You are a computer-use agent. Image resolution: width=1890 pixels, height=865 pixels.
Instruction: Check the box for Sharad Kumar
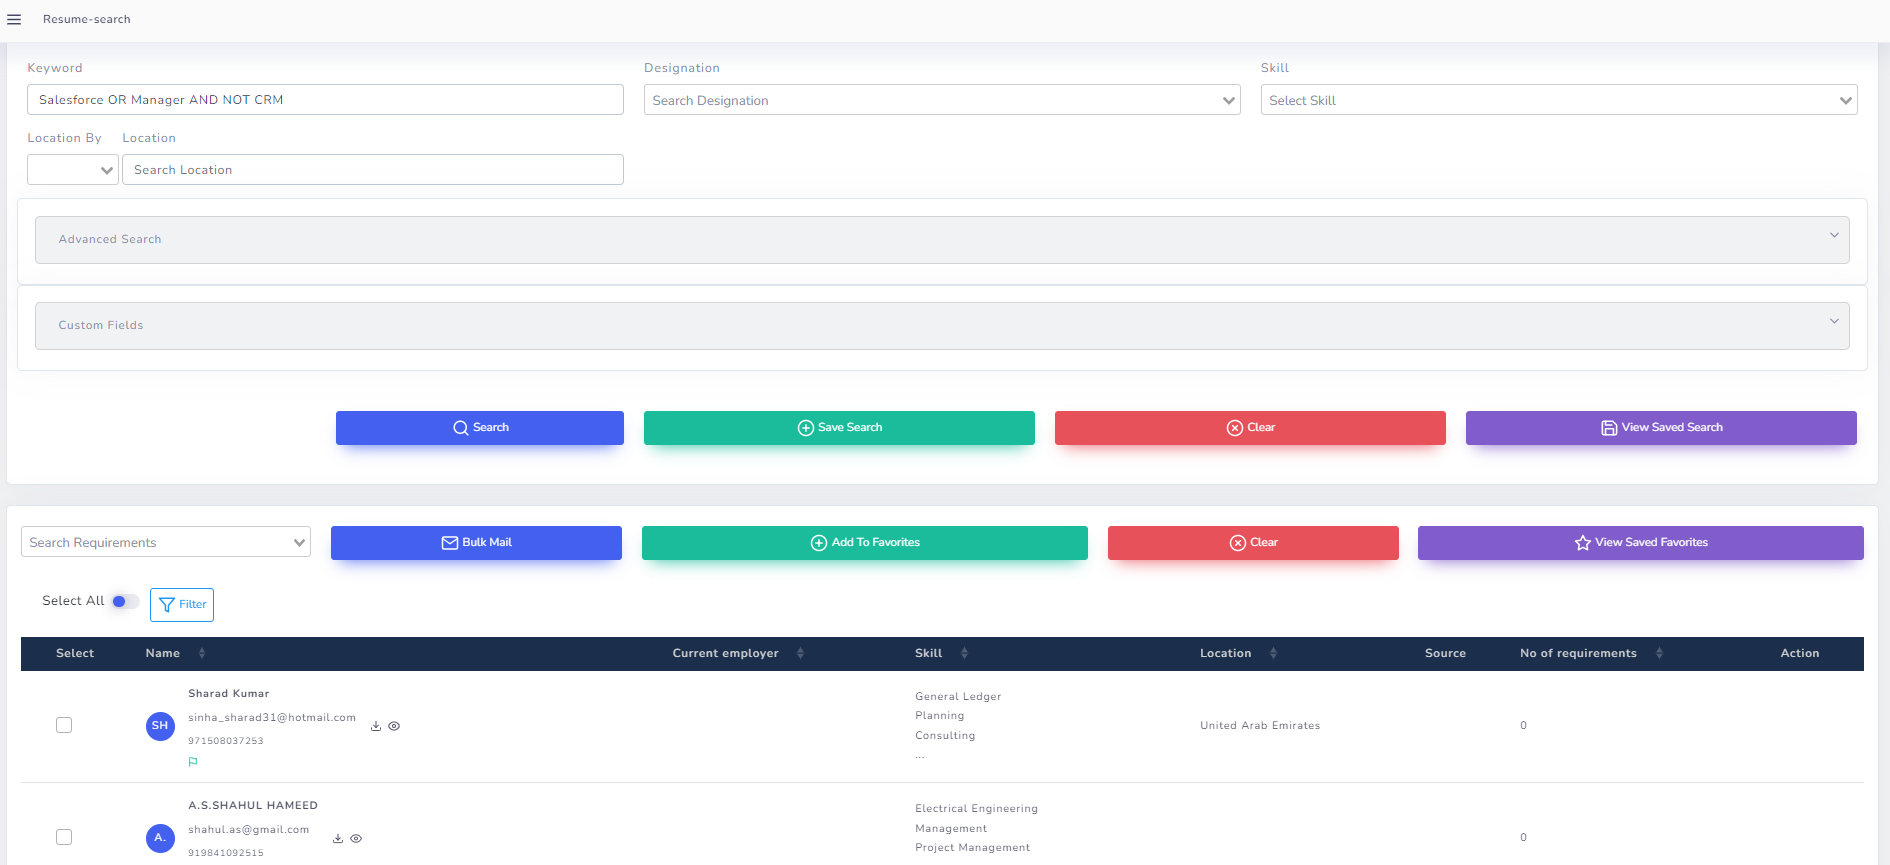tap(64, 725)
